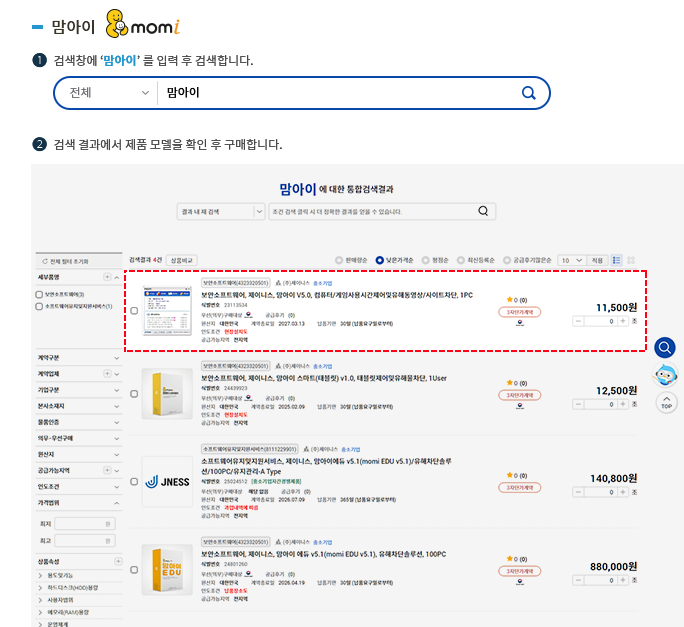Open the 결과 내 재 검색 dropdown
Image resolution: width=684 pixels, height=627 pixels.
click(221, 212)
